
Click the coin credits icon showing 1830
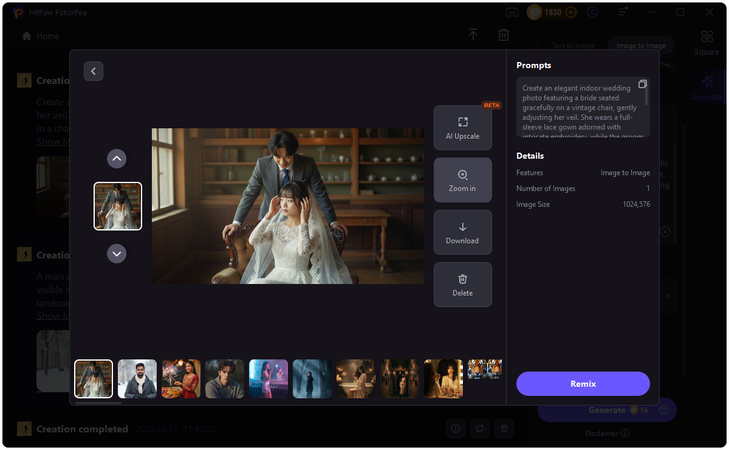coord(534,13)
